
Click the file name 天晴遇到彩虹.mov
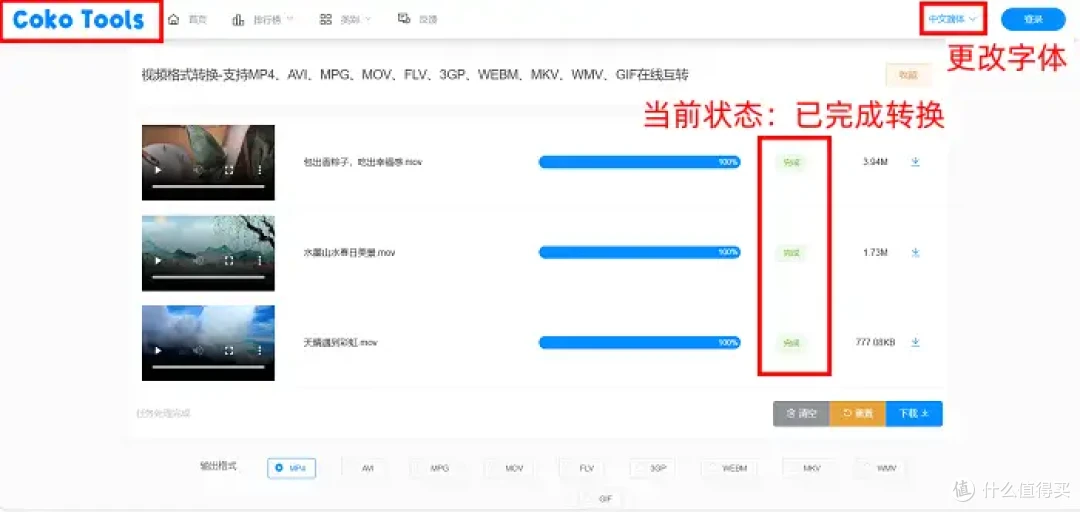coord(340,342)
